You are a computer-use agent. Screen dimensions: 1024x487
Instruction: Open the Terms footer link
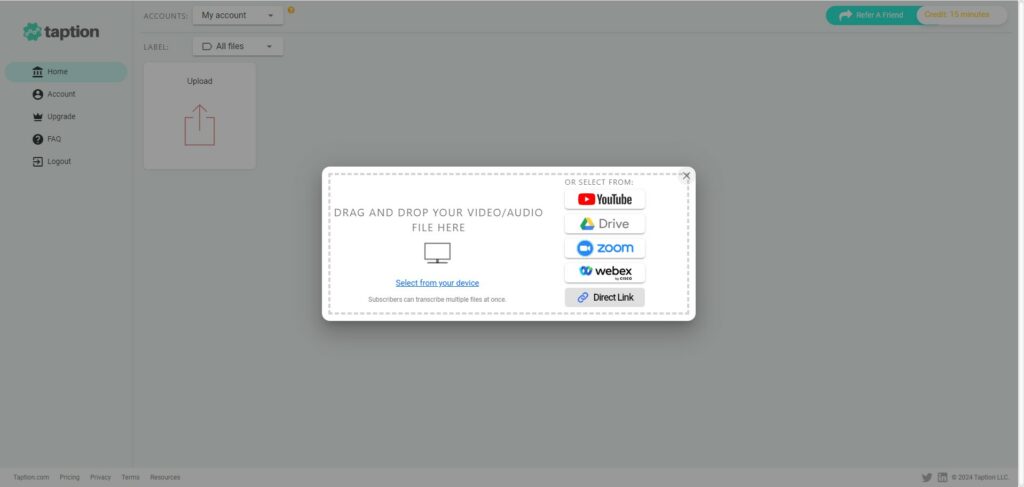click(131, 477)
